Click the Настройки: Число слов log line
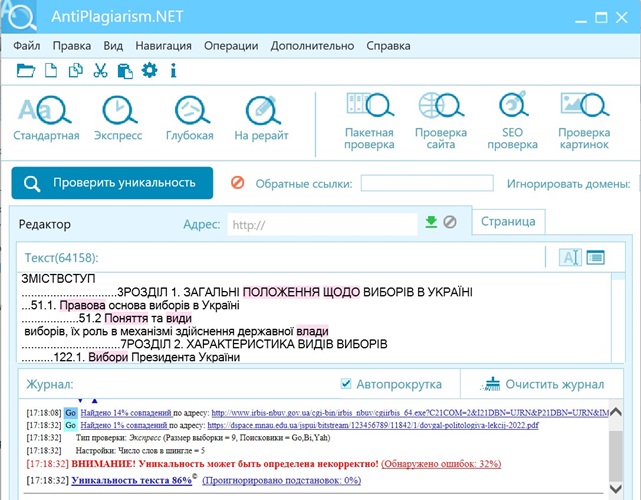 [140, 451]
